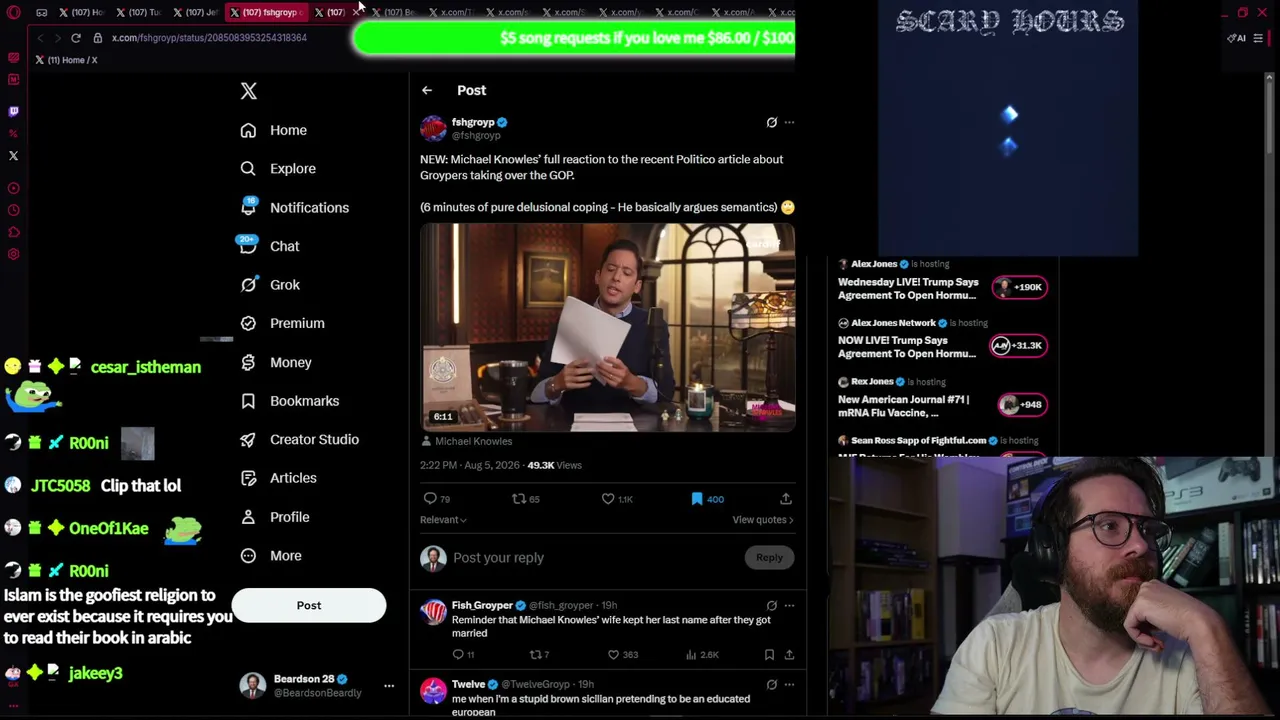This screenshot has width=1280, height=720.
Task: Open New American Journal #71 space title
Action: pos(904,406)
